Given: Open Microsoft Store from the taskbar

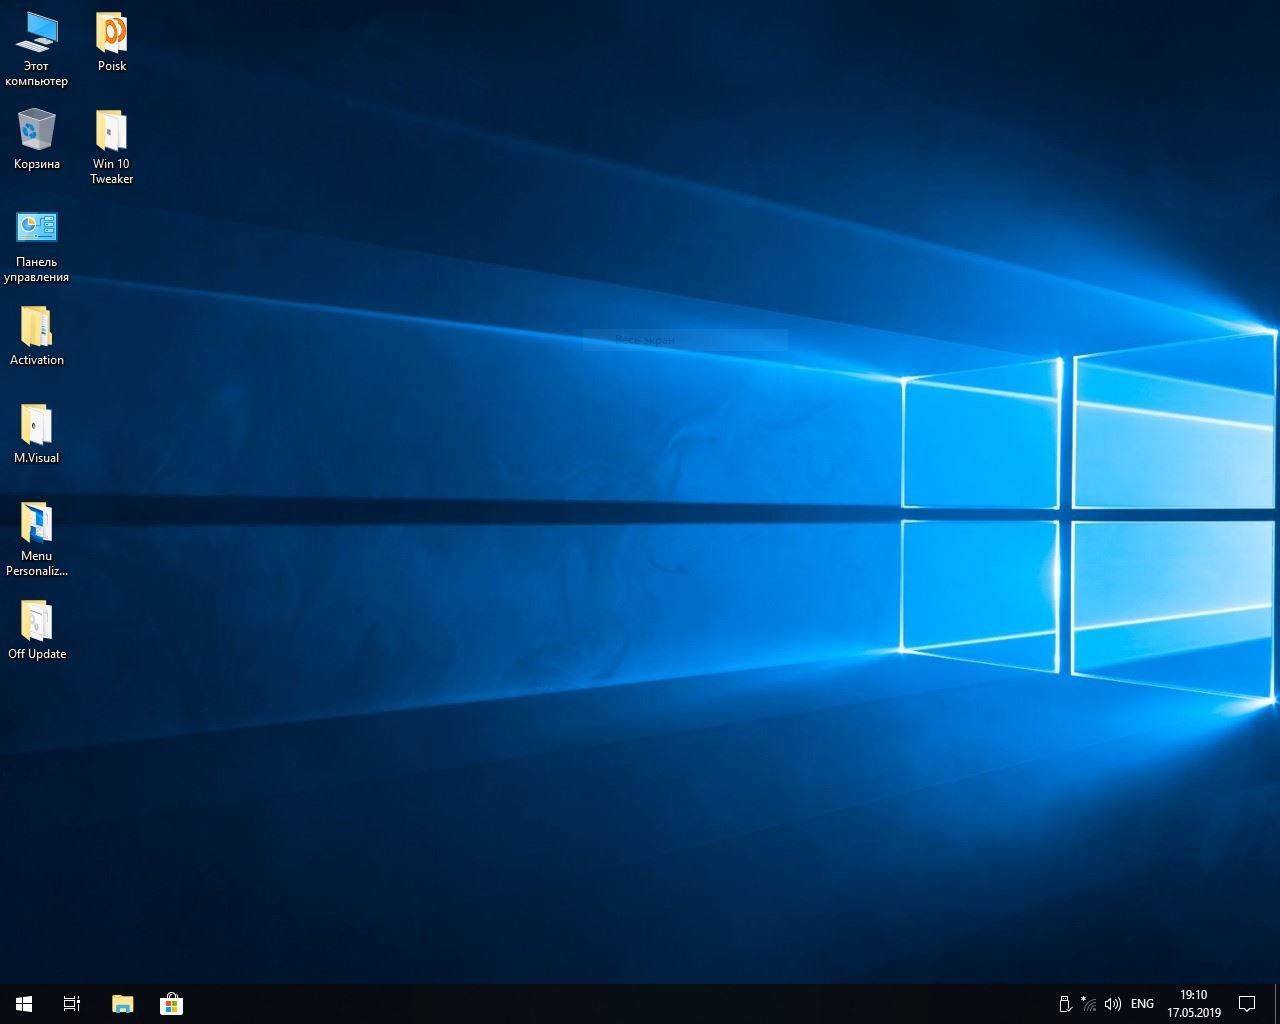Looking at the screenshot, I should coord(171,1004).
